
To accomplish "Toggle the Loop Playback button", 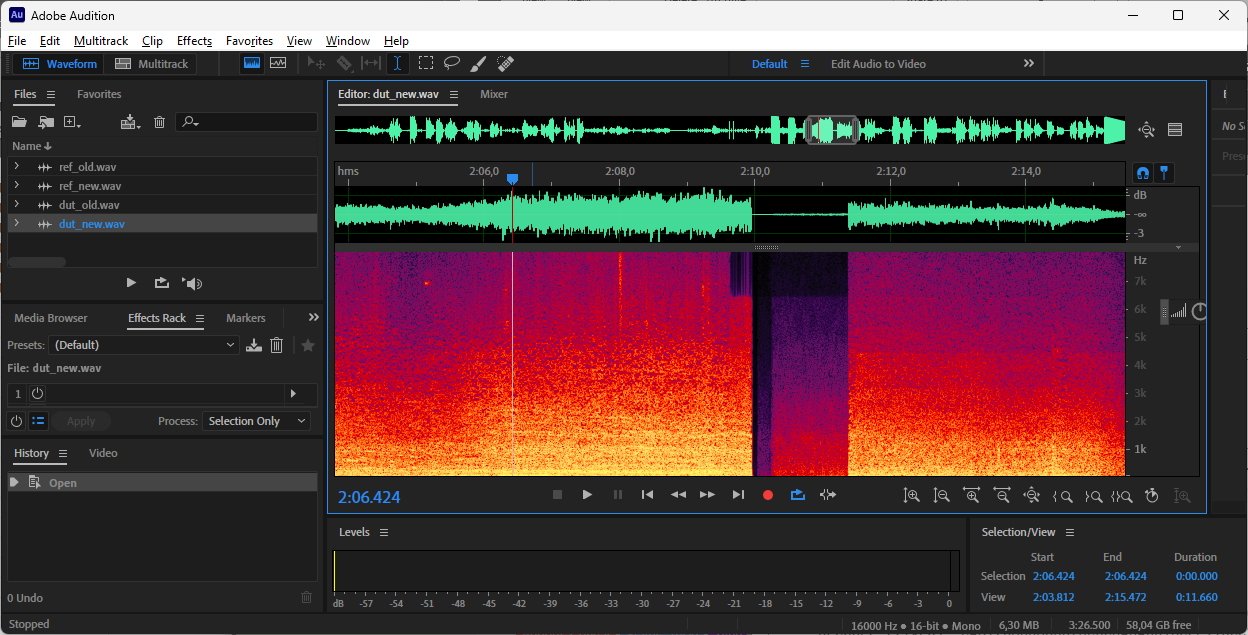I will 797,495.
